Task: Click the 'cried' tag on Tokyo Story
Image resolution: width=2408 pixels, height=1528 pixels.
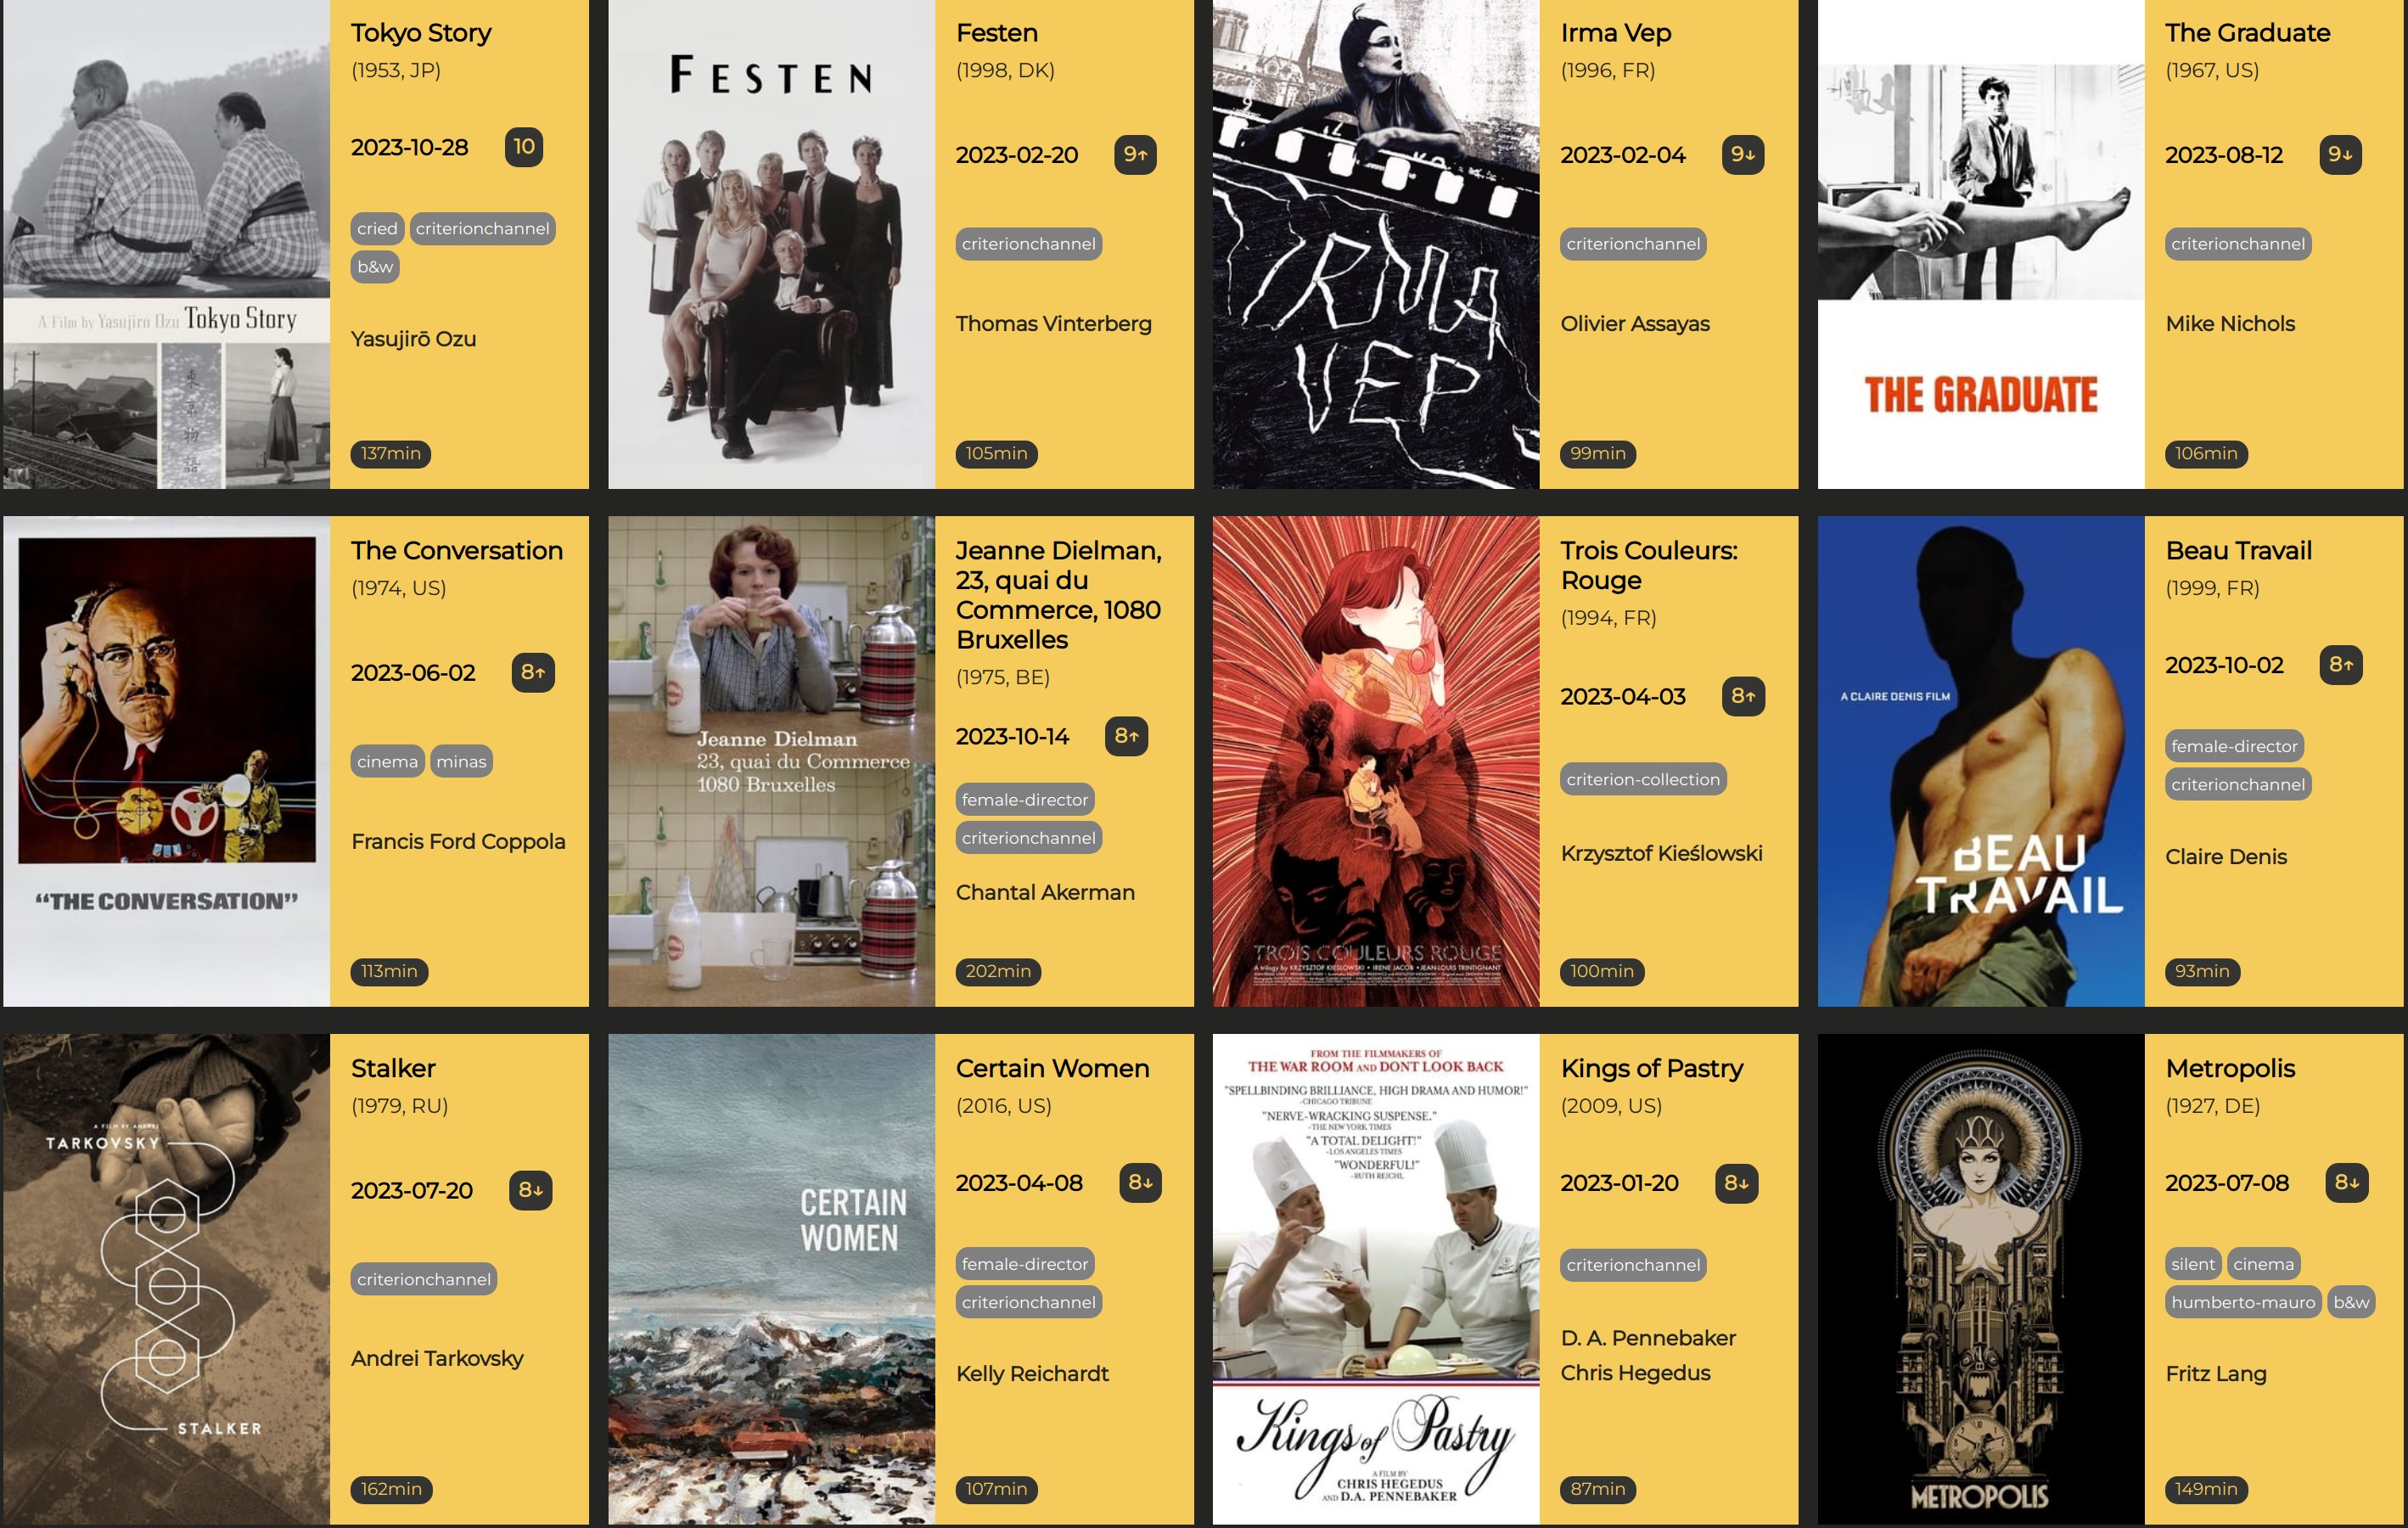Action: point(377,229)
